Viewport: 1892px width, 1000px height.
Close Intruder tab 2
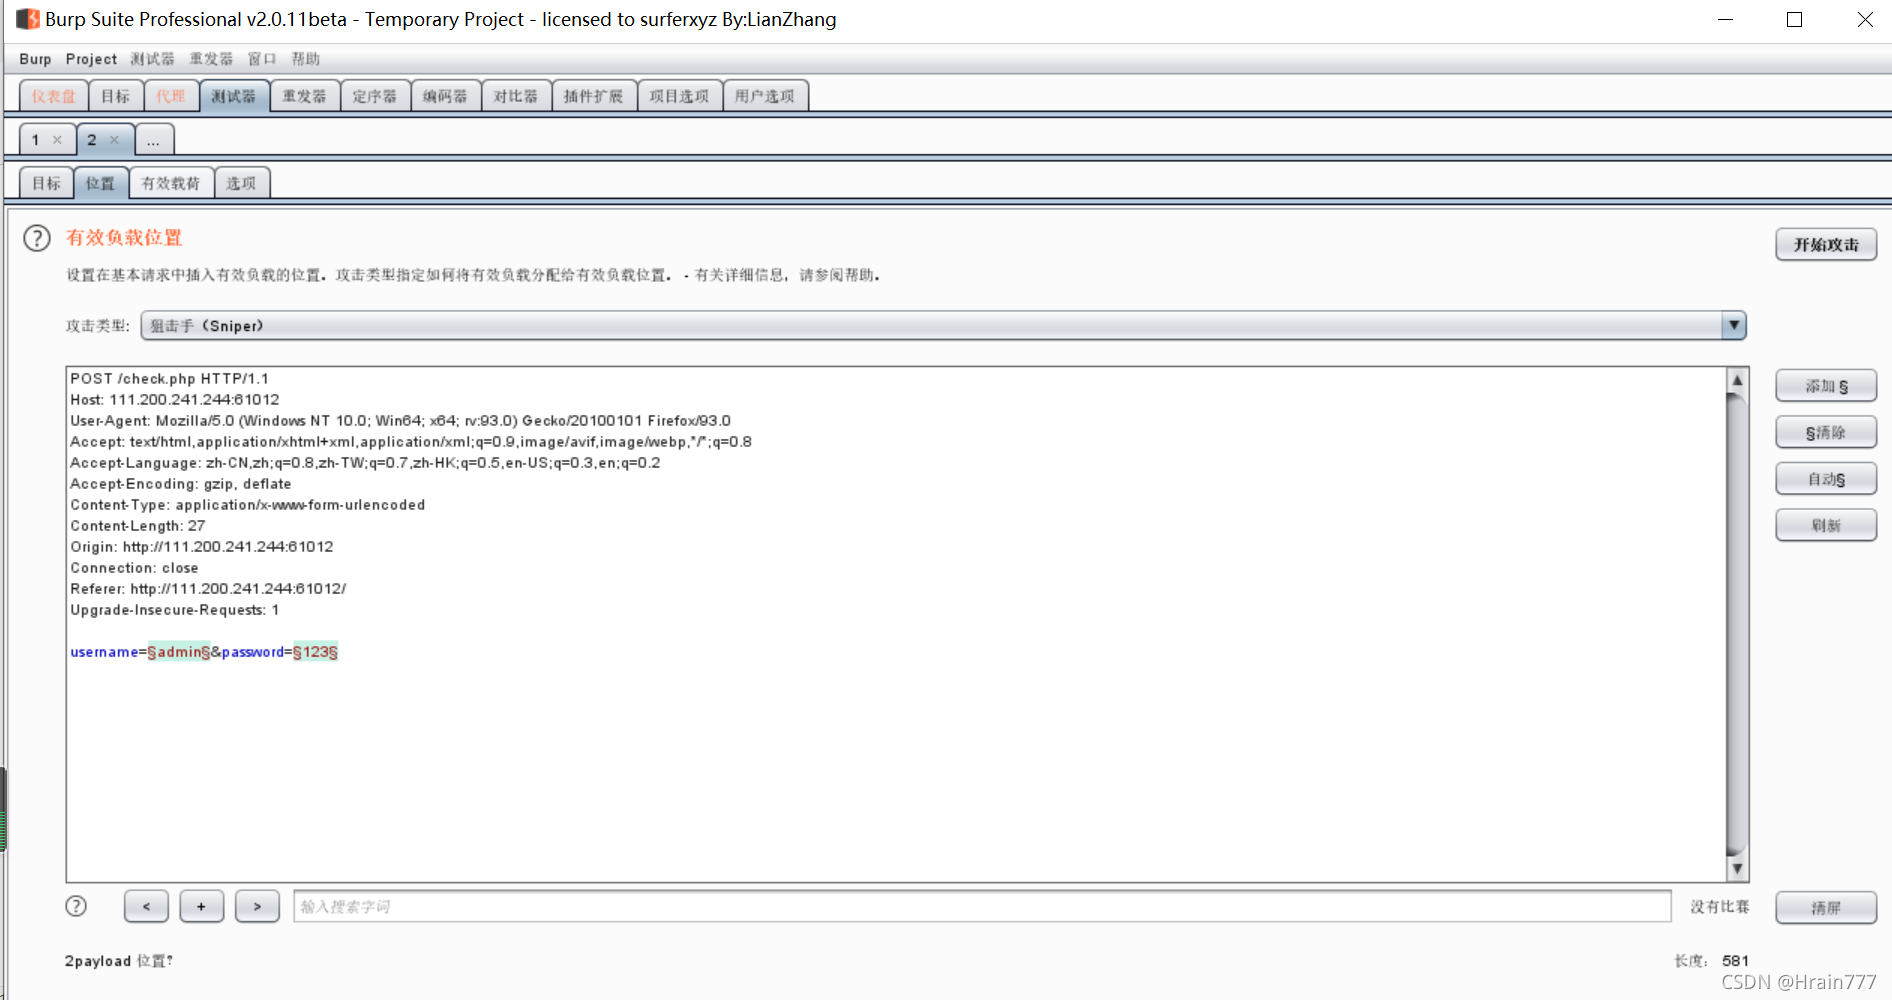pos(114,140)
